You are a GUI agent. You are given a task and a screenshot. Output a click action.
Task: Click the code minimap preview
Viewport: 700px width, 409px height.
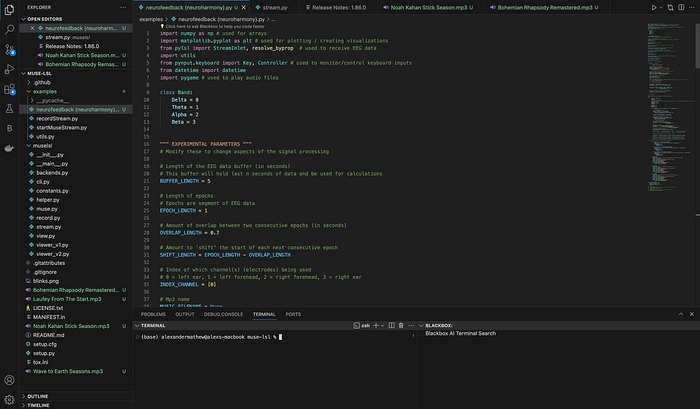(669, 107)
